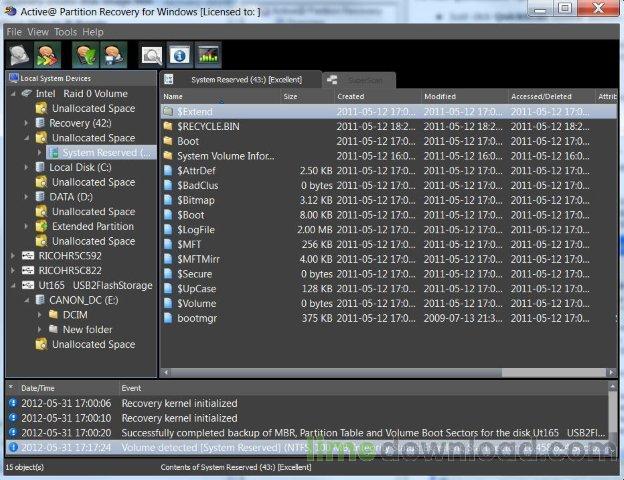Image resolution: width=624 pixels, height=480 pixels.
Task: Click the log panel scroll up arrow
Action: (x=612, y=386)
